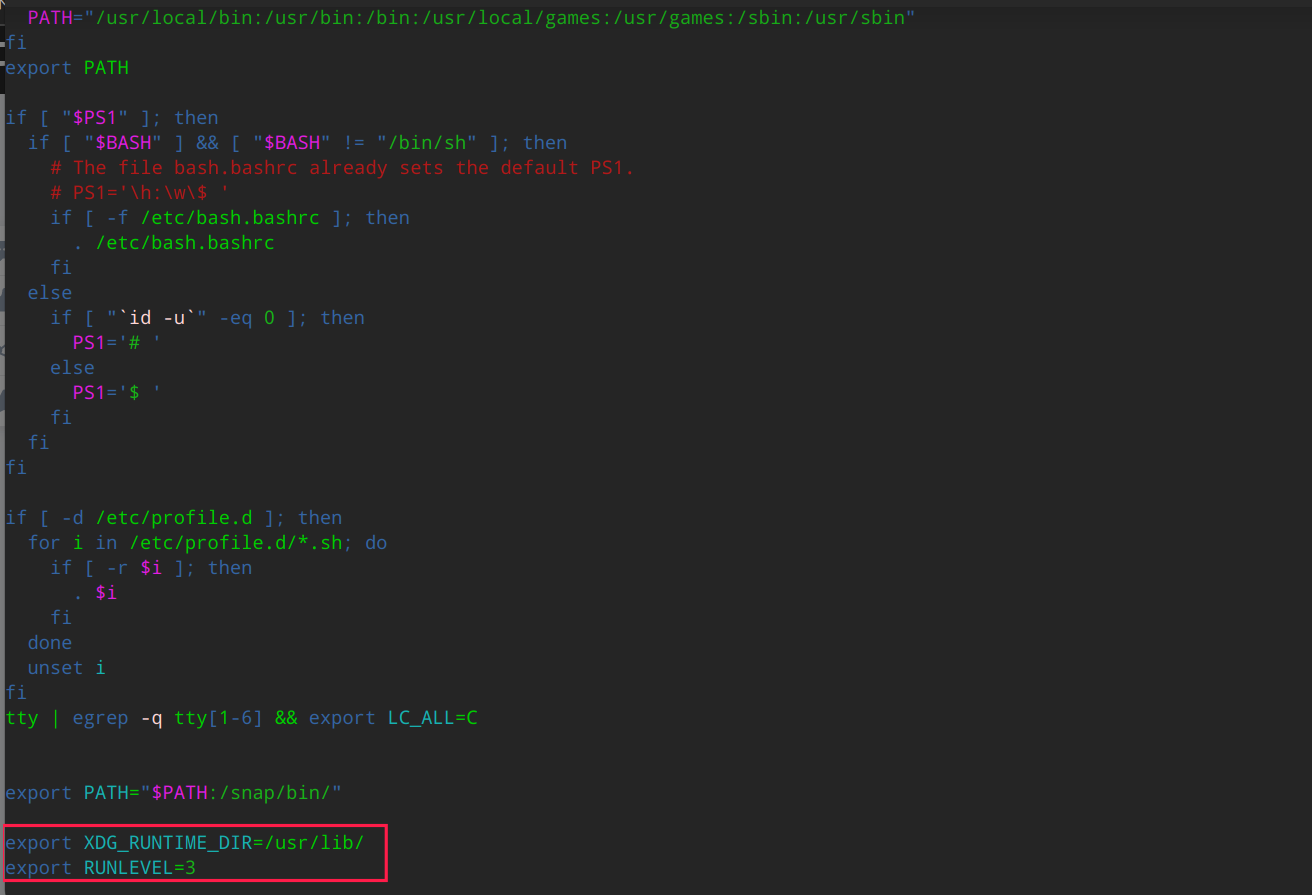Click the "for i in /etc/profile.d/*.sh; do" line
The width and height of the screenshot is (1312, 895).
click(x=208, y=543)
